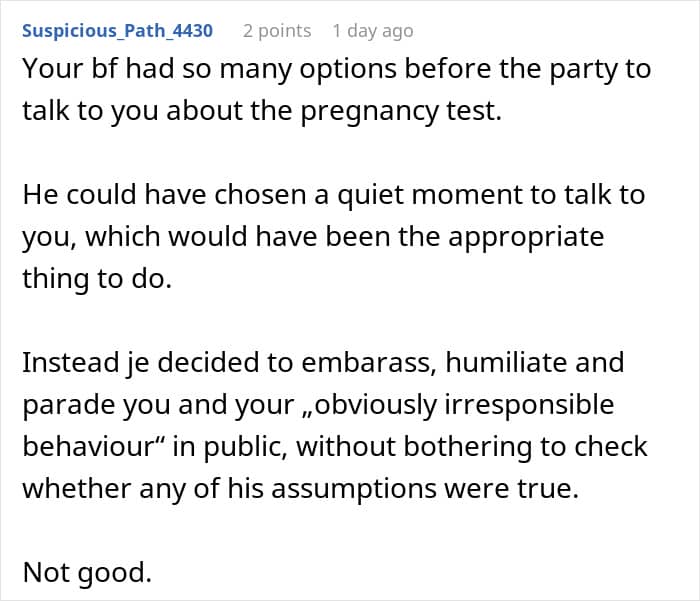Click the line "thing to do."

coord(97,279)
